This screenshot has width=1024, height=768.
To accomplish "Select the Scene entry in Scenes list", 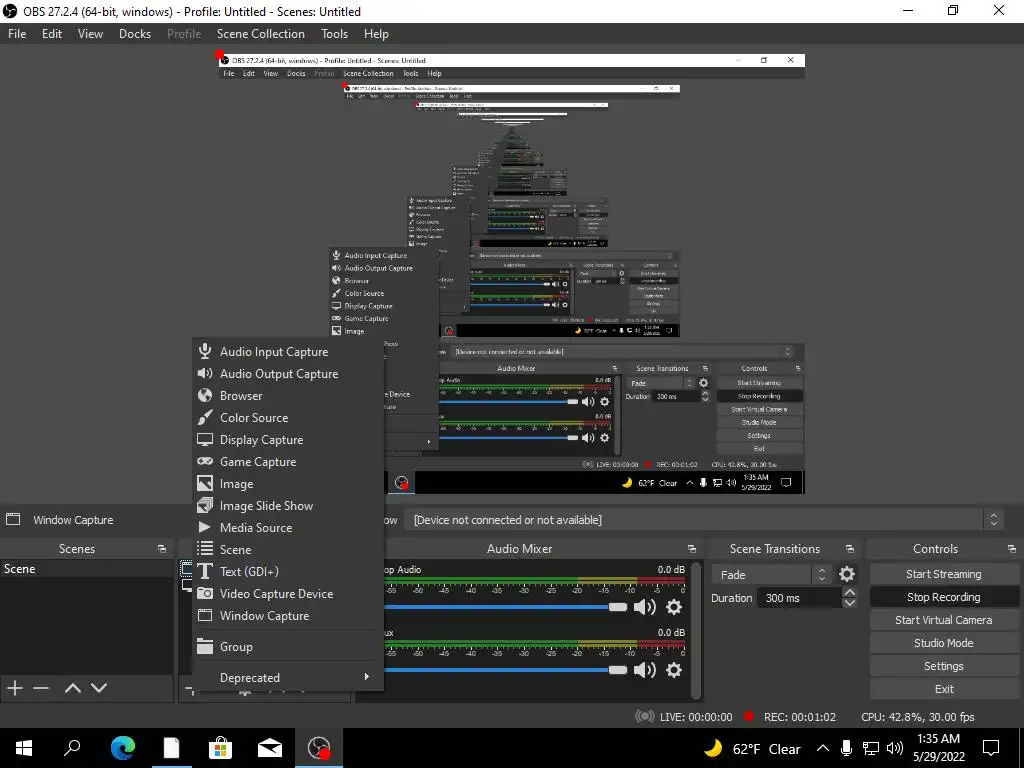I will [86, 569].
